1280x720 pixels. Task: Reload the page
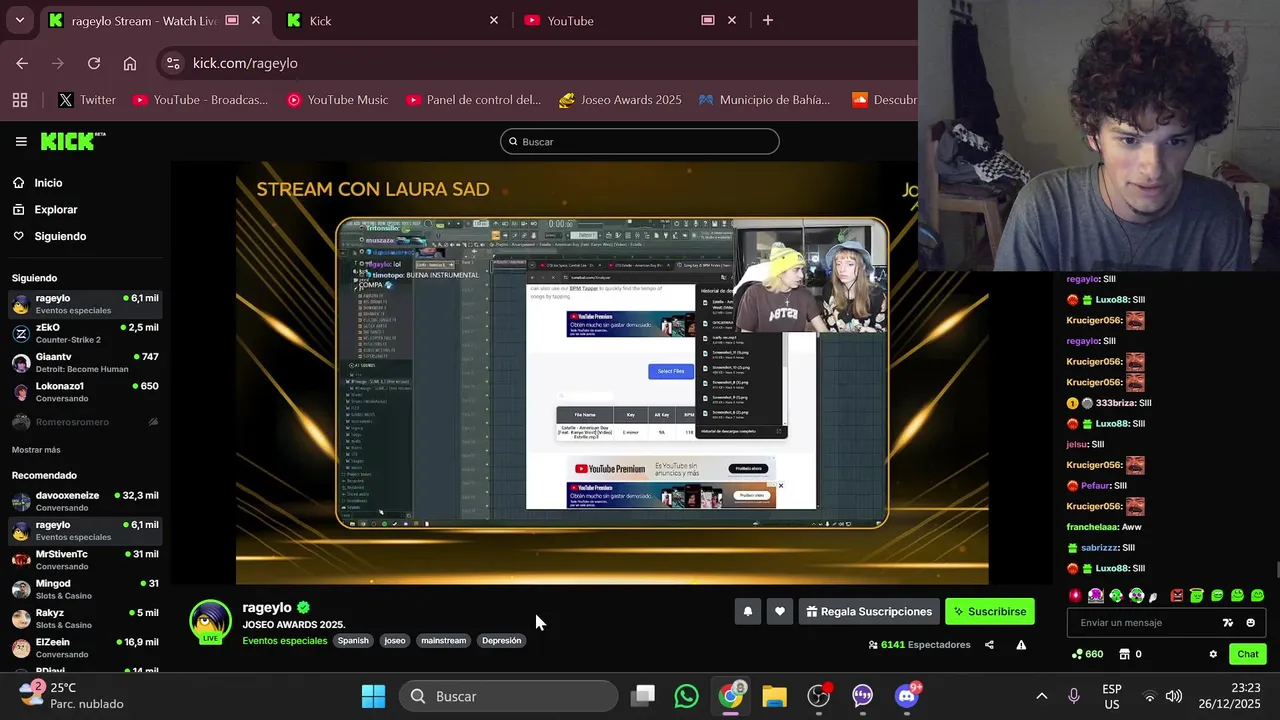click(94, 63)
